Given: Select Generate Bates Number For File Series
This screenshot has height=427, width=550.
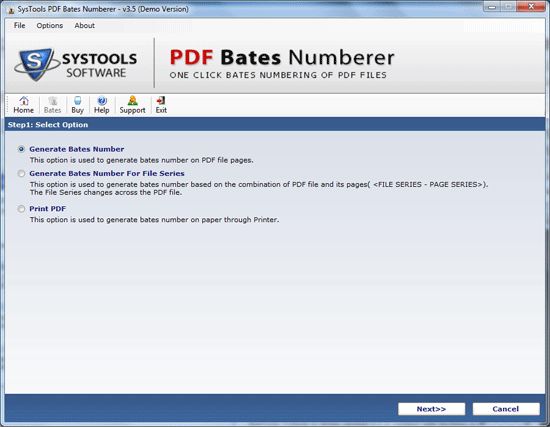Looking at the screenshot, I should click(21, 173).
